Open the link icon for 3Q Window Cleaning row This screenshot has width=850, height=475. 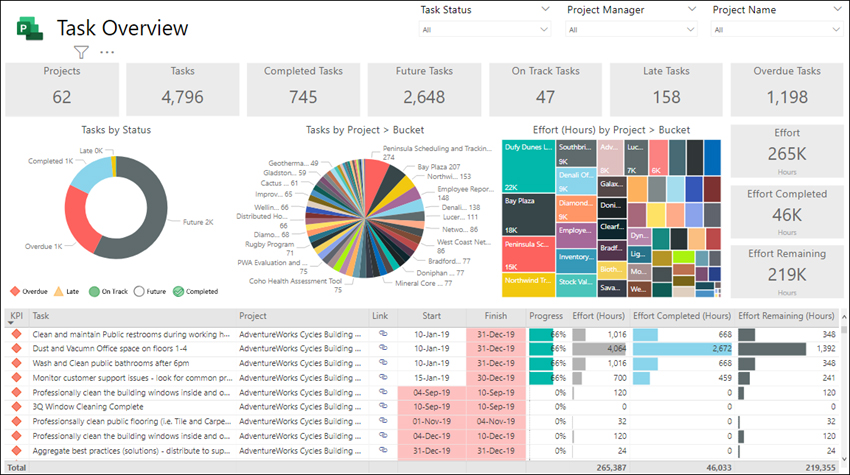(x=383, y=406)
